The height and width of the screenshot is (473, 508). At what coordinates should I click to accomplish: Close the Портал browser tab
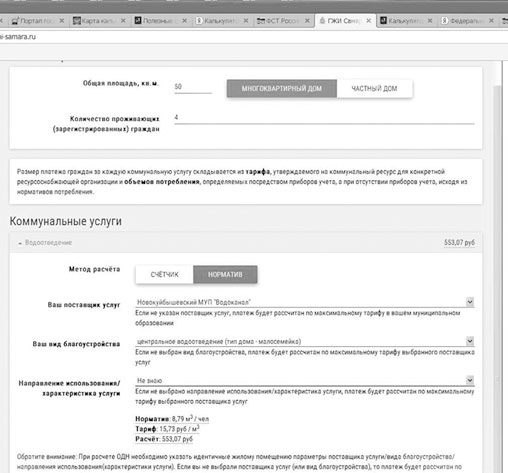point(62,21)
